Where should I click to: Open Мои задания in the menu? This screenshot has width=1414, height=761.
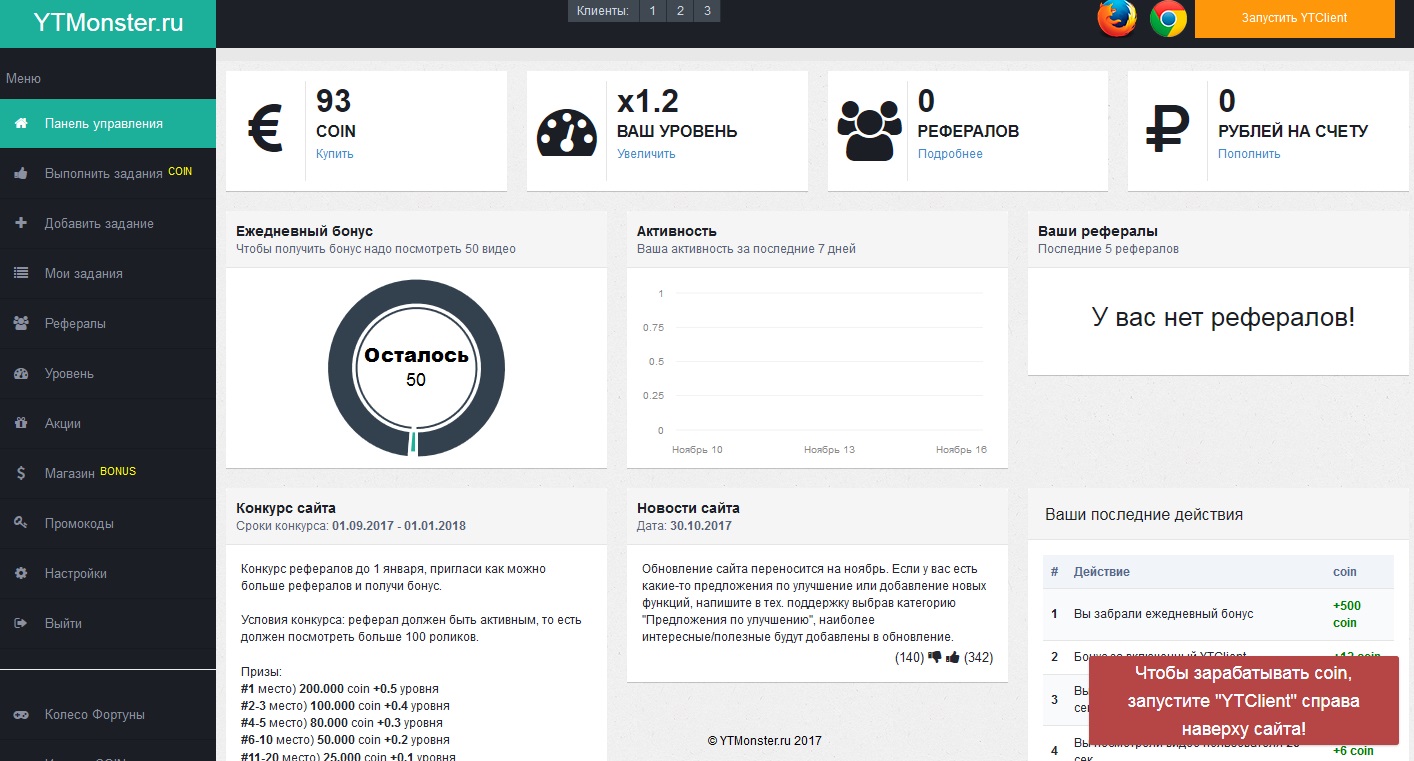(x=108, y=274)
